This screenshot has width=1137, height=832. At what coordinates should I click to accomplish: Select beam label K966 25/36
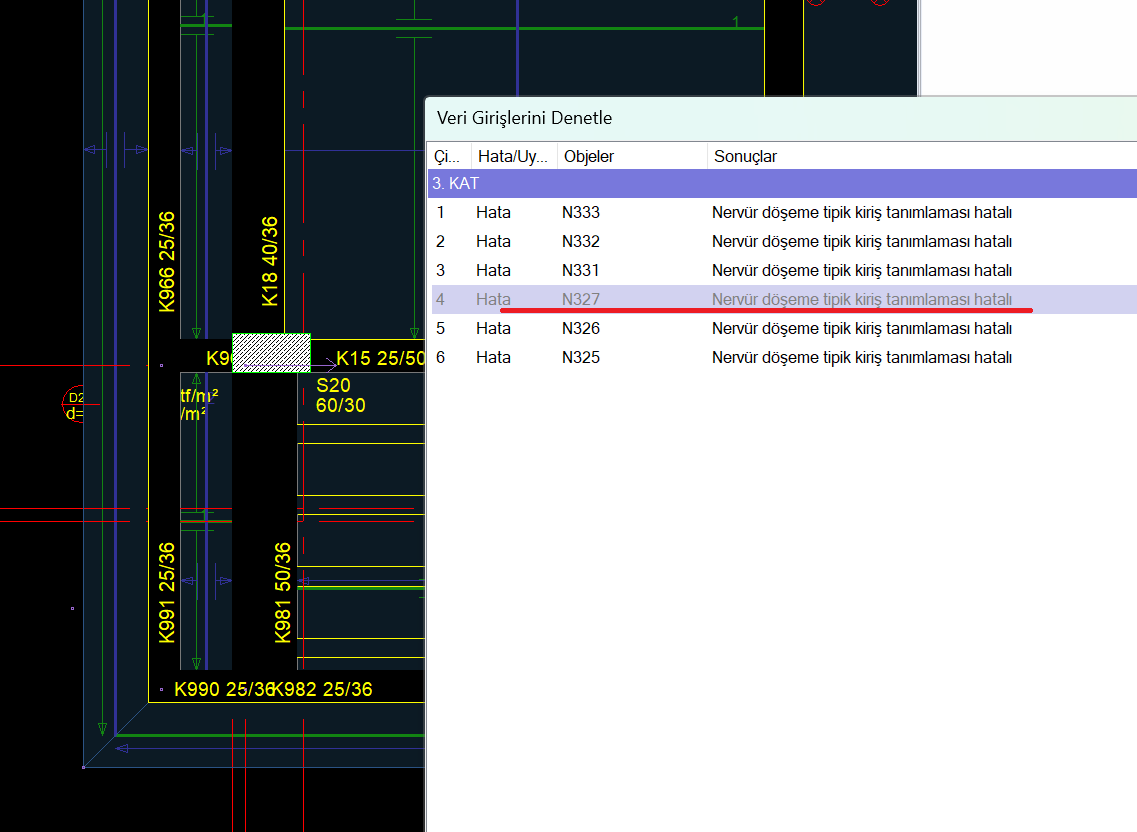pos(167,261)
